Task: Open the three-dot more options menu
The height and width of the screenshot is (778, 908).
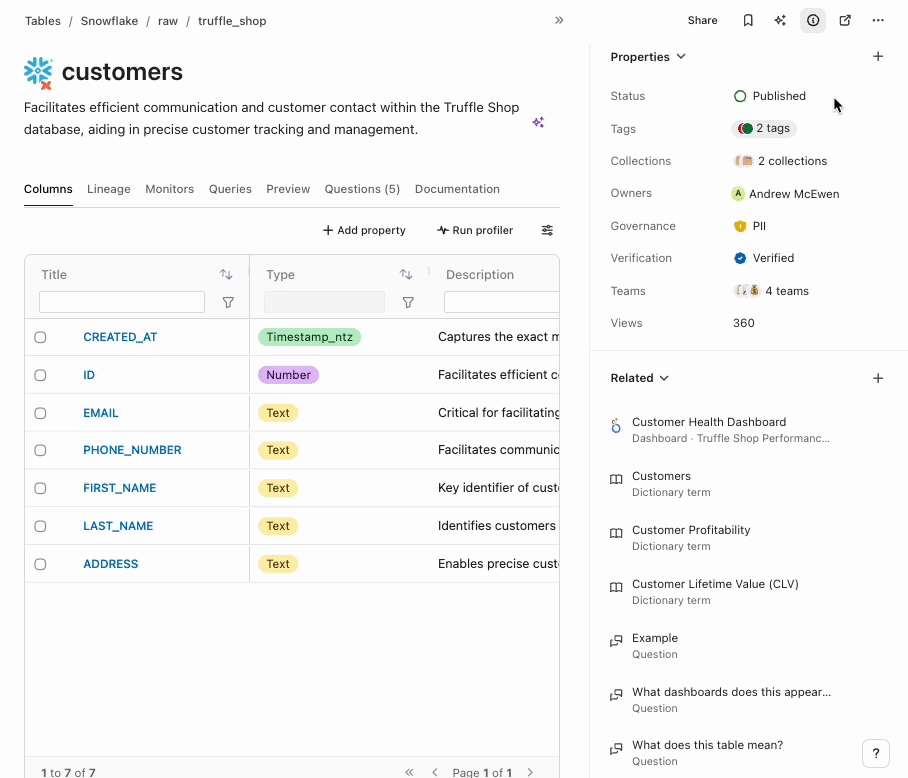Action: [878, 20]
